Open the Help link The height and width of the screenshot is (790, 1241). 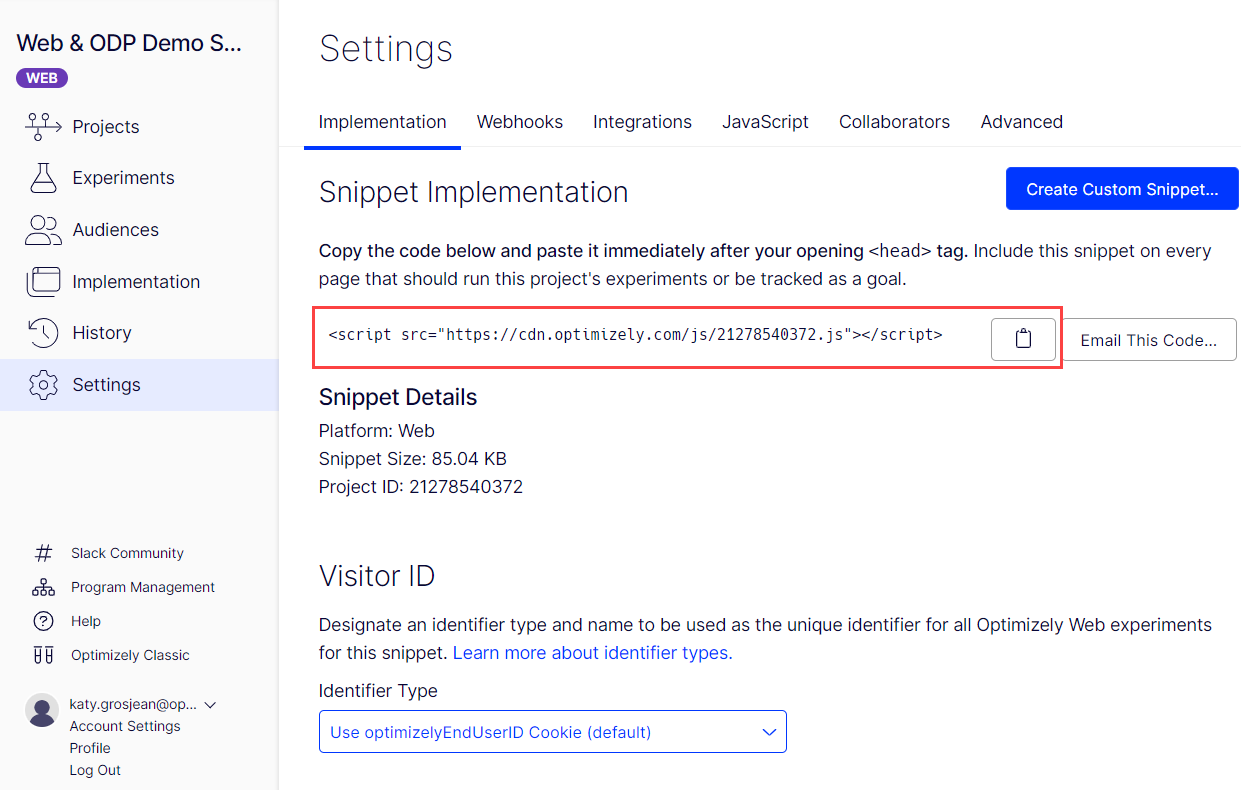[86, 621]
